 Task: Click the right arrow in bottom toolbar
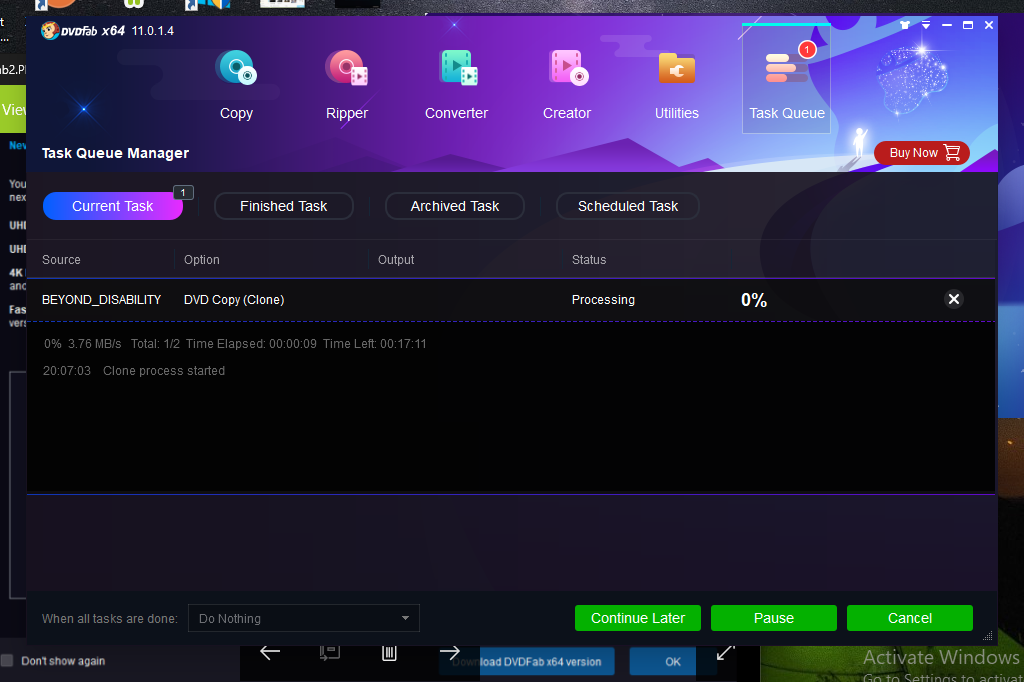tap(449, 652)
